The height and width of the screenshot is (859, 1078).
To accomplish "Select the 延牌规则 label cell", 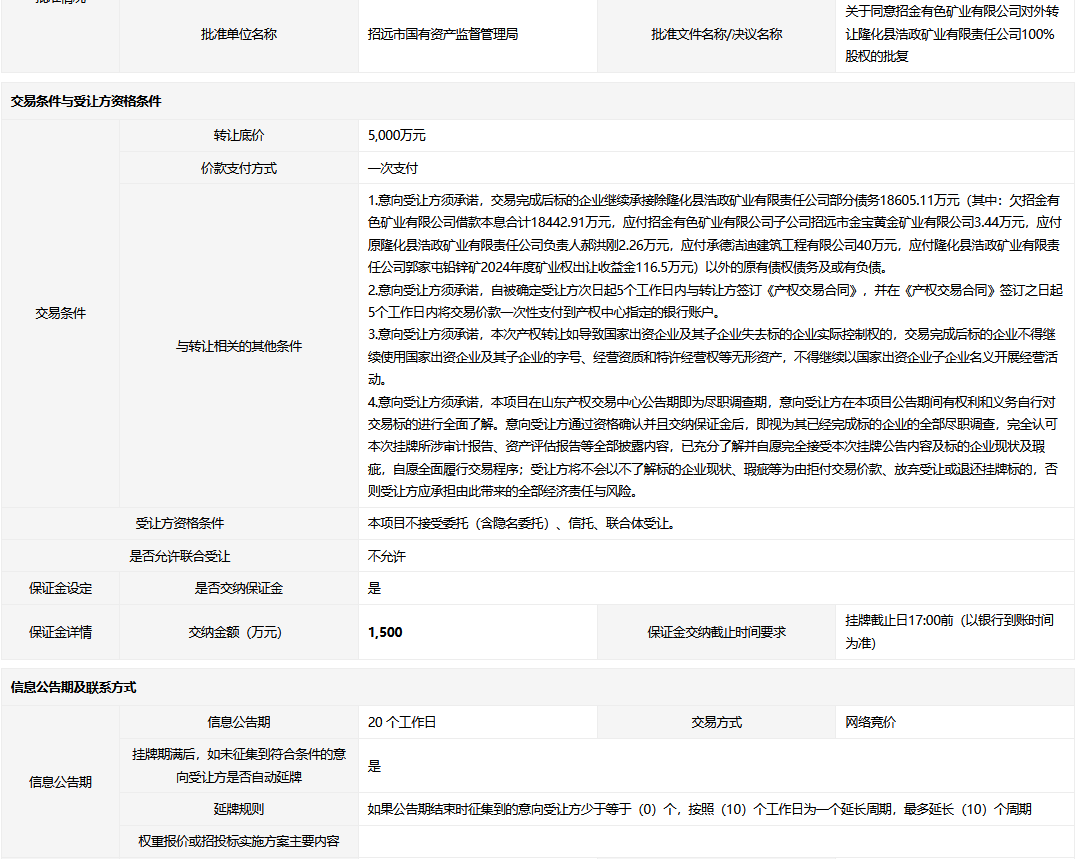I will [x=238, y=809].
